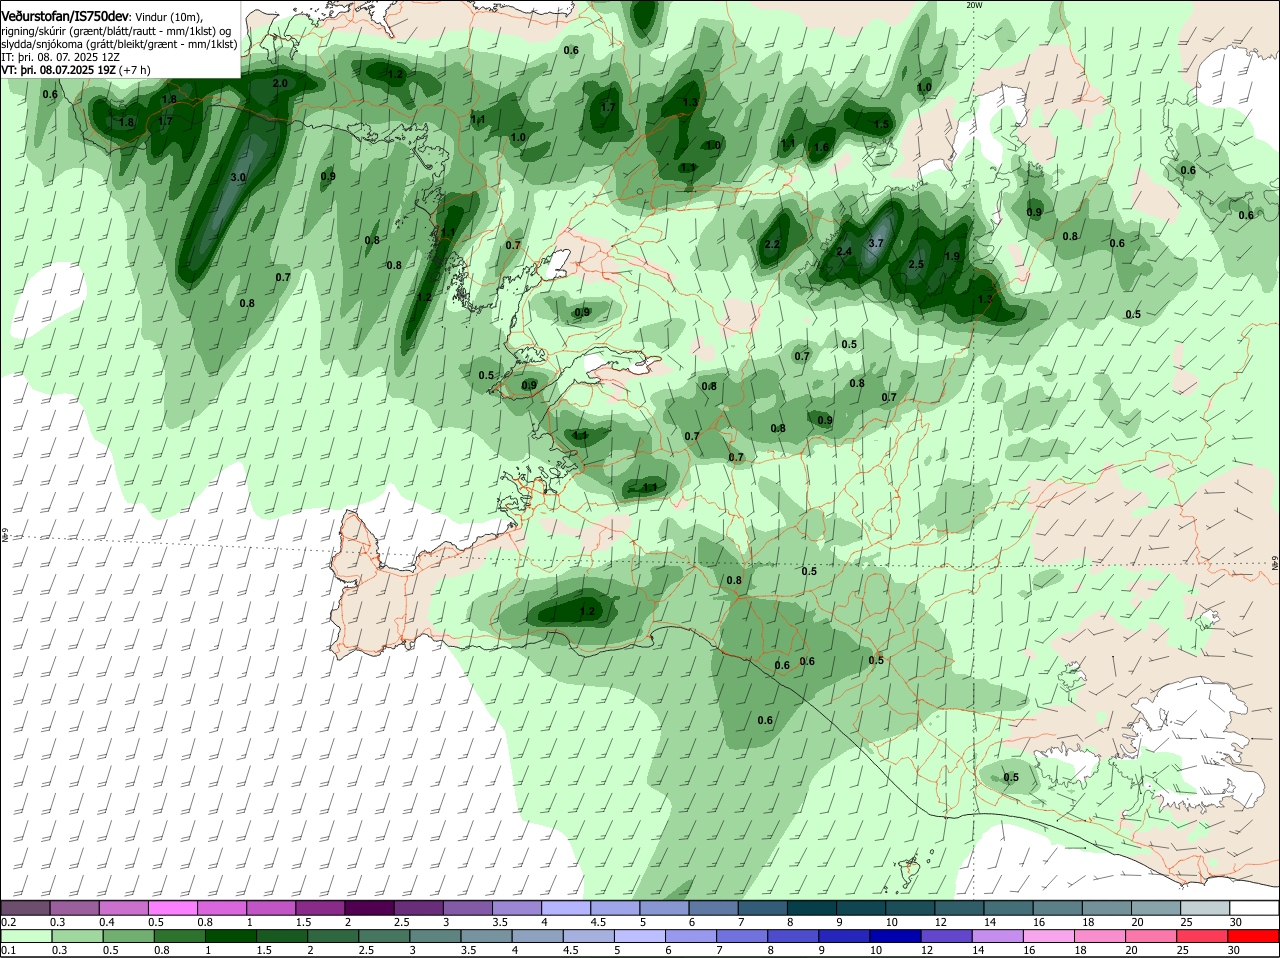Screen dimensions: 1280x958
Task: Click the VT: þri. 08.07.2025 19Z (+7 h) line
Action: tap(76, 70)
